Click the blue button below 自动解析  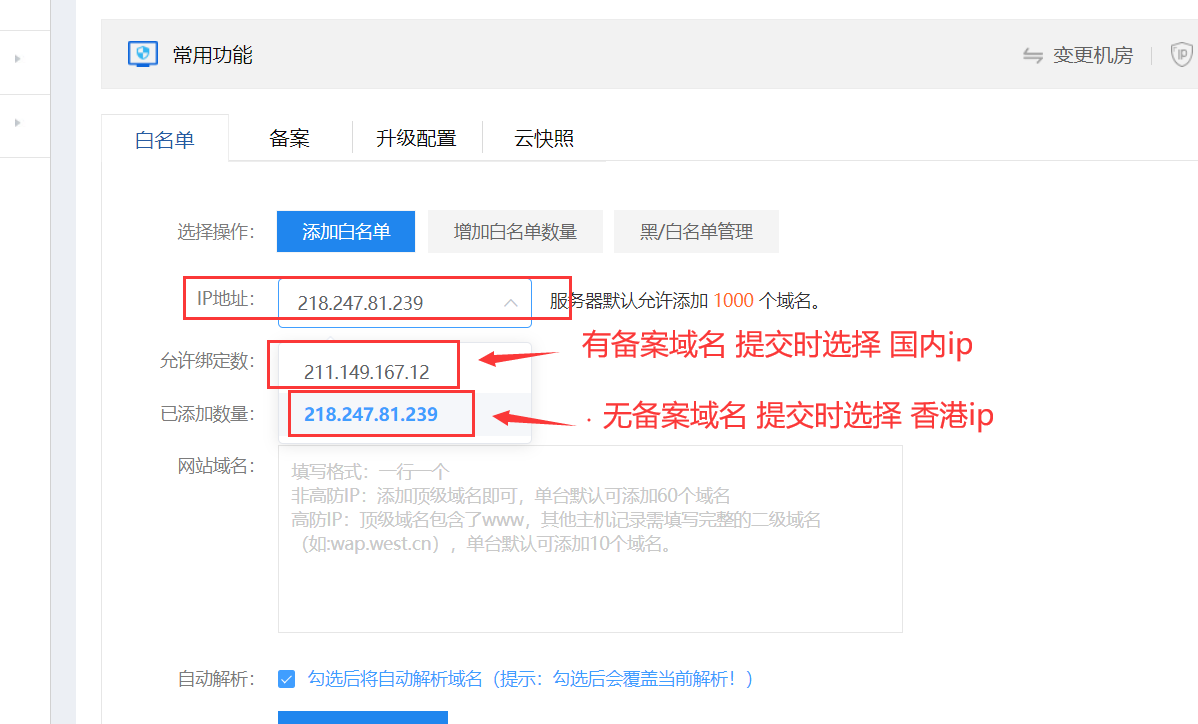pyautogui.click(x=362, y=717)
